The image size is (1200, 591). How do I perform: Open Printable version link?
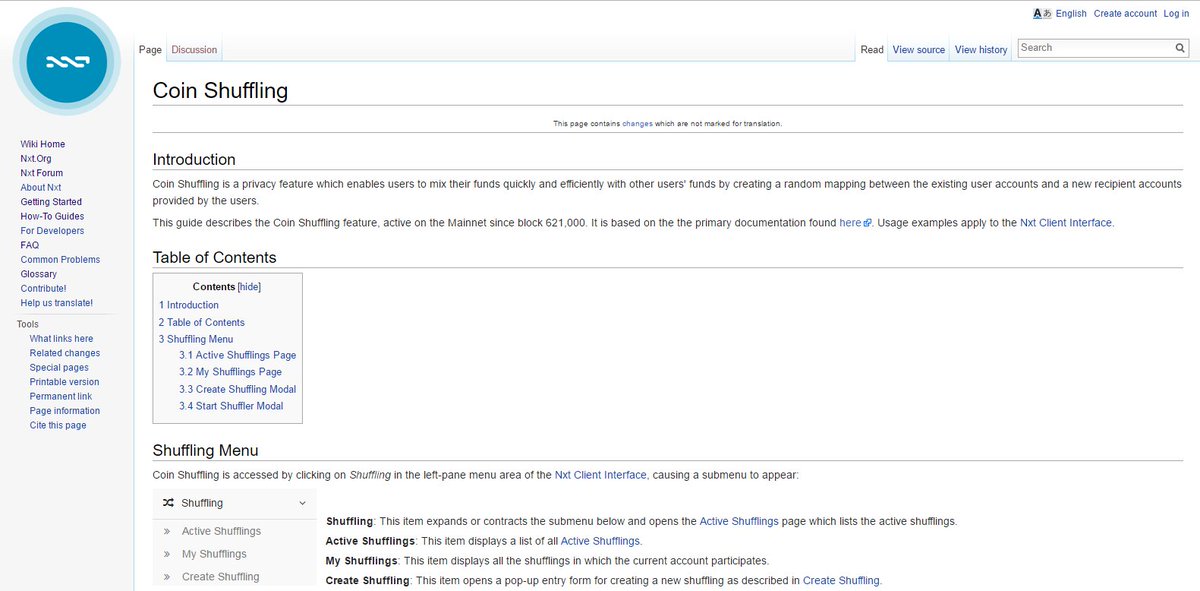click(x=64, y=382)
